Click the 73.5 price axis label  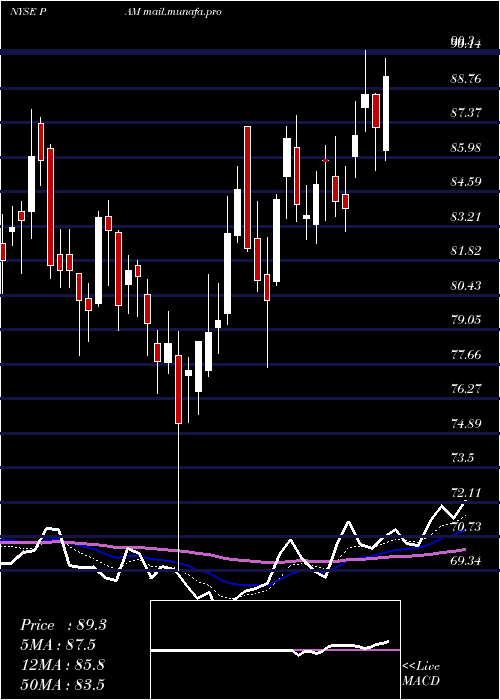click(x=462, y=458)
